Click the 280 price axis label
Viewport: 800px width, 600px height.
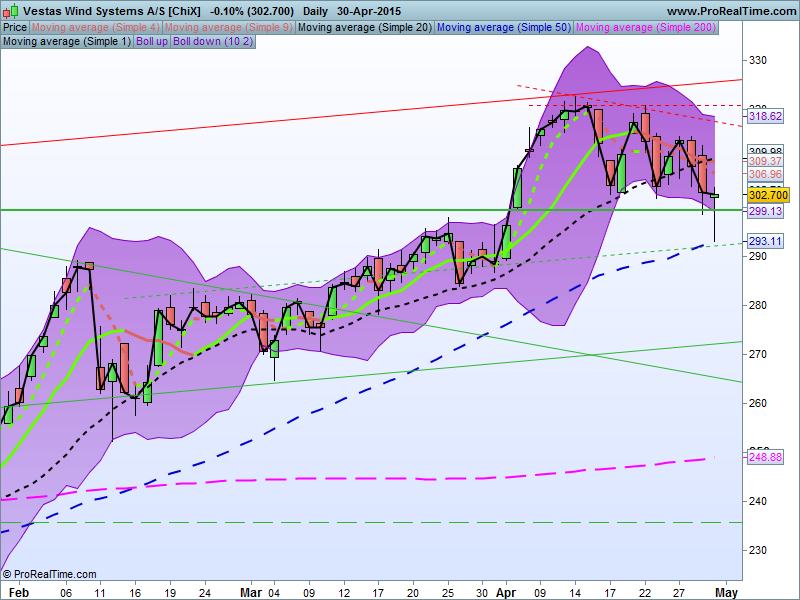[x=757, y=305]
